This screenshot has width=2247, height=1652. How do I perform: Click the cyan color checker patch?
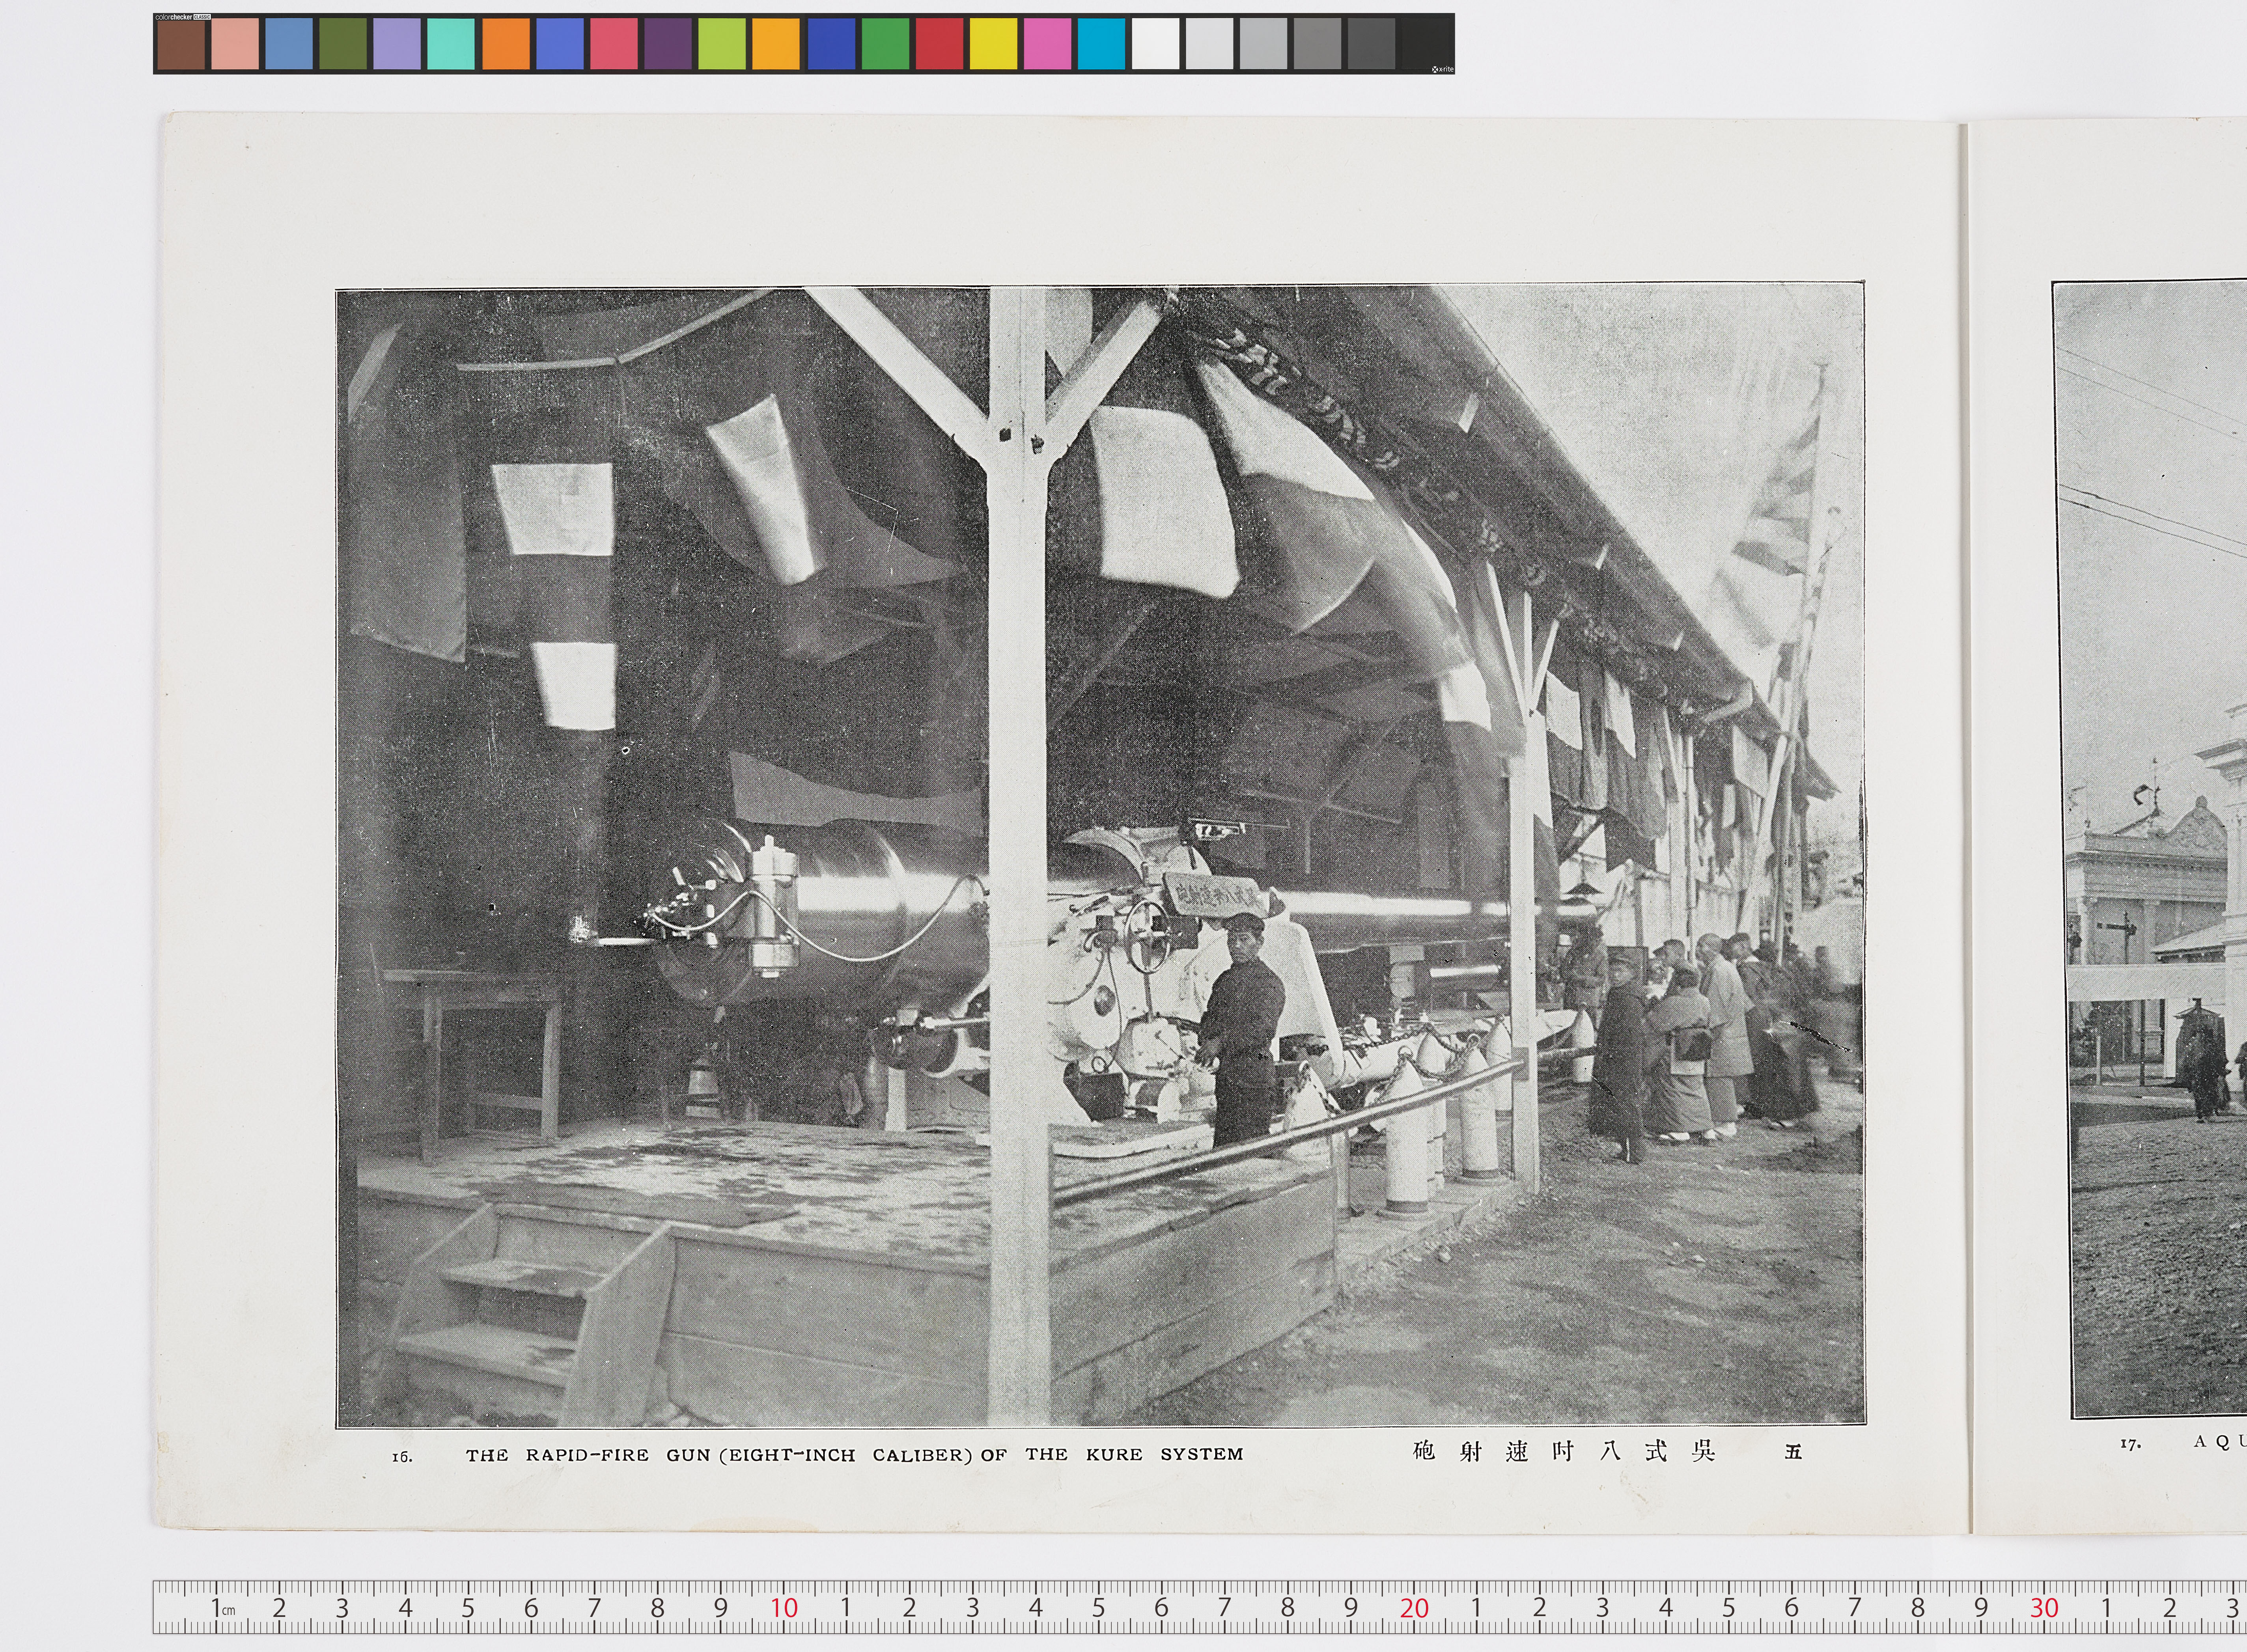point(1101,45)
